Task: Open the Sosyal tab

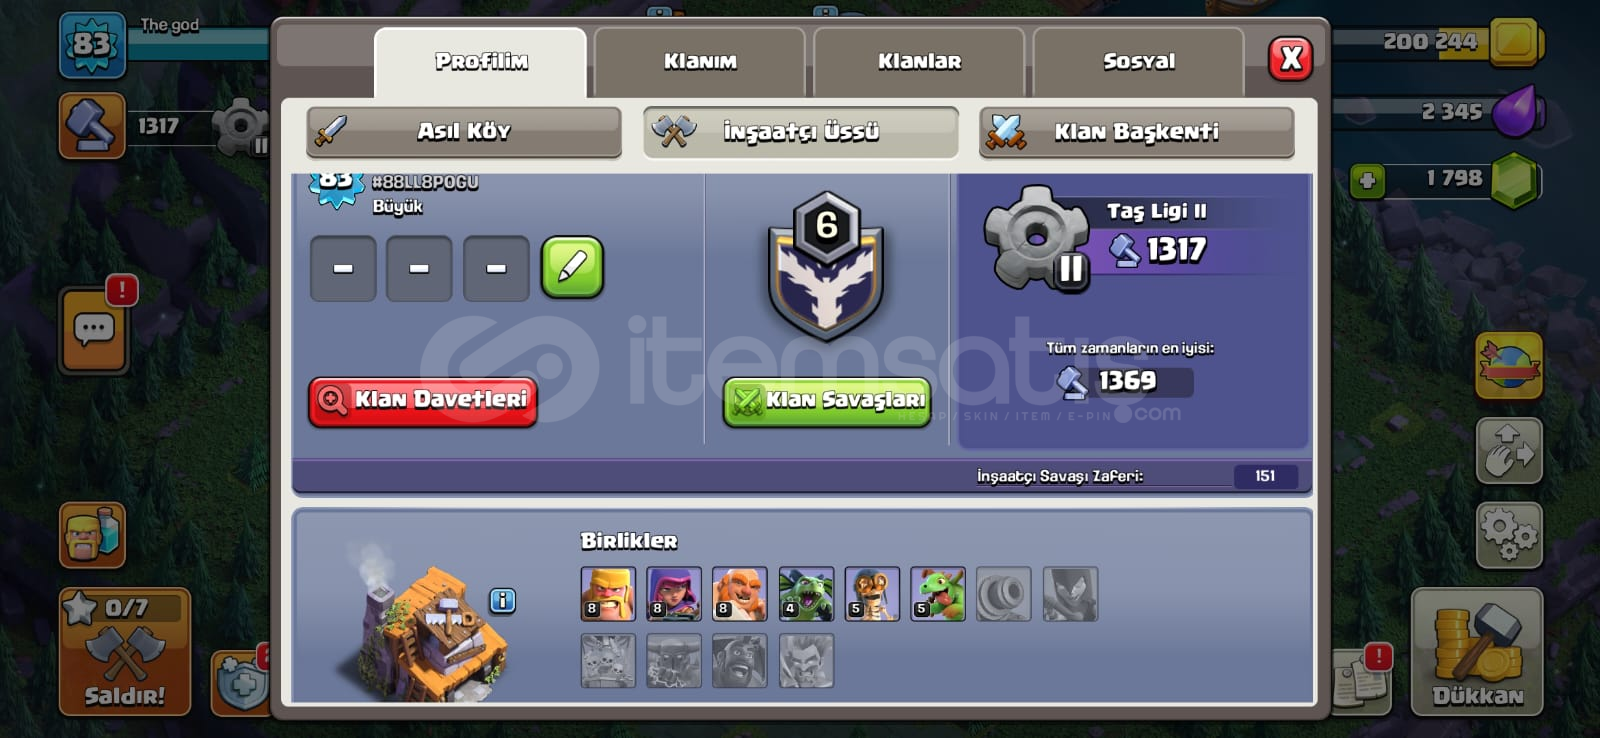Action: coord(1139,61)
